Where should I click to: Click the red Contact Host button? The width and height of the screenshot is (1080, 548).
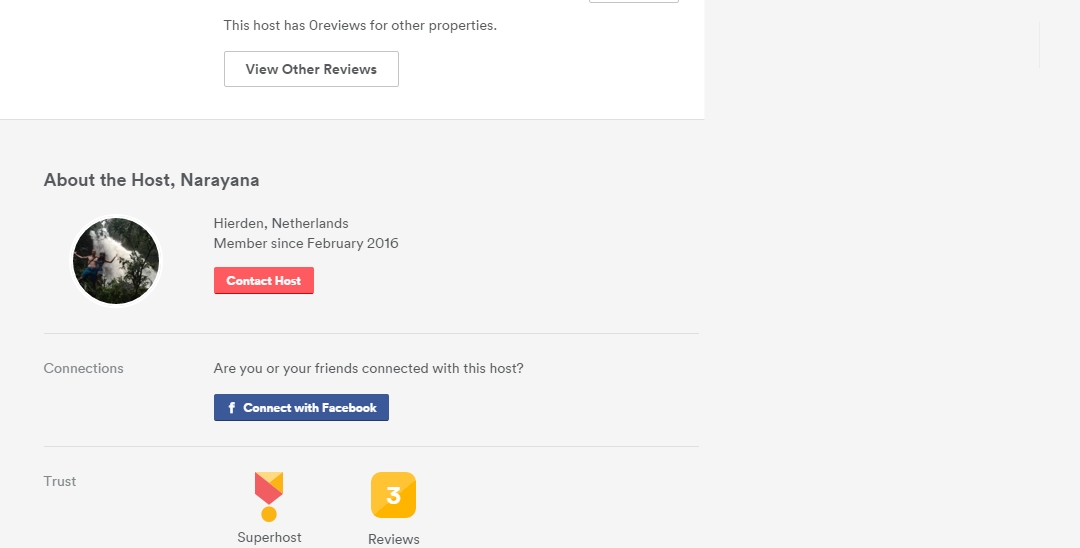(x=264, y=281)
